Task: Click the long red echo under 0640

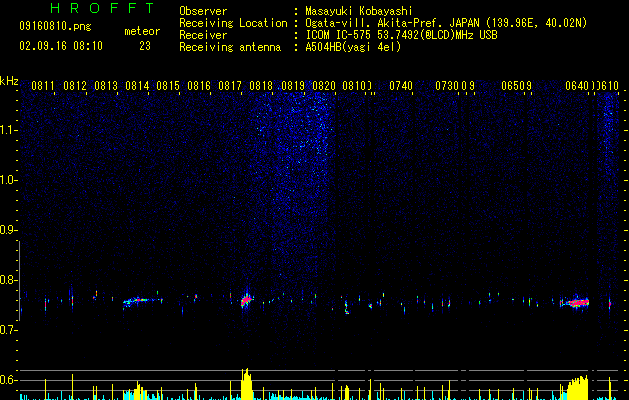Action: click(577, 303)
